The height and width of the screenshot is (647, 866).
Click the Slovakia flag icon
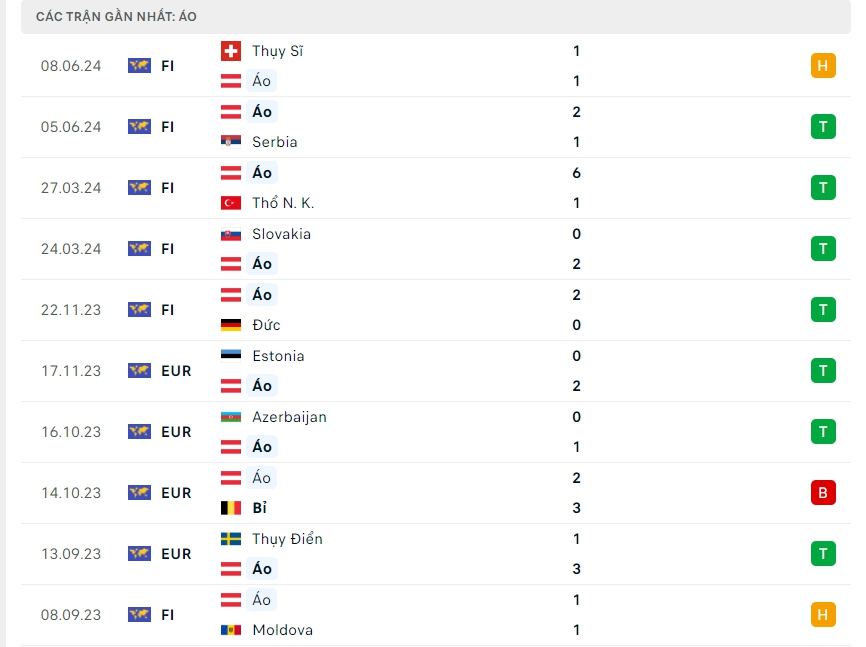point(230,234)
